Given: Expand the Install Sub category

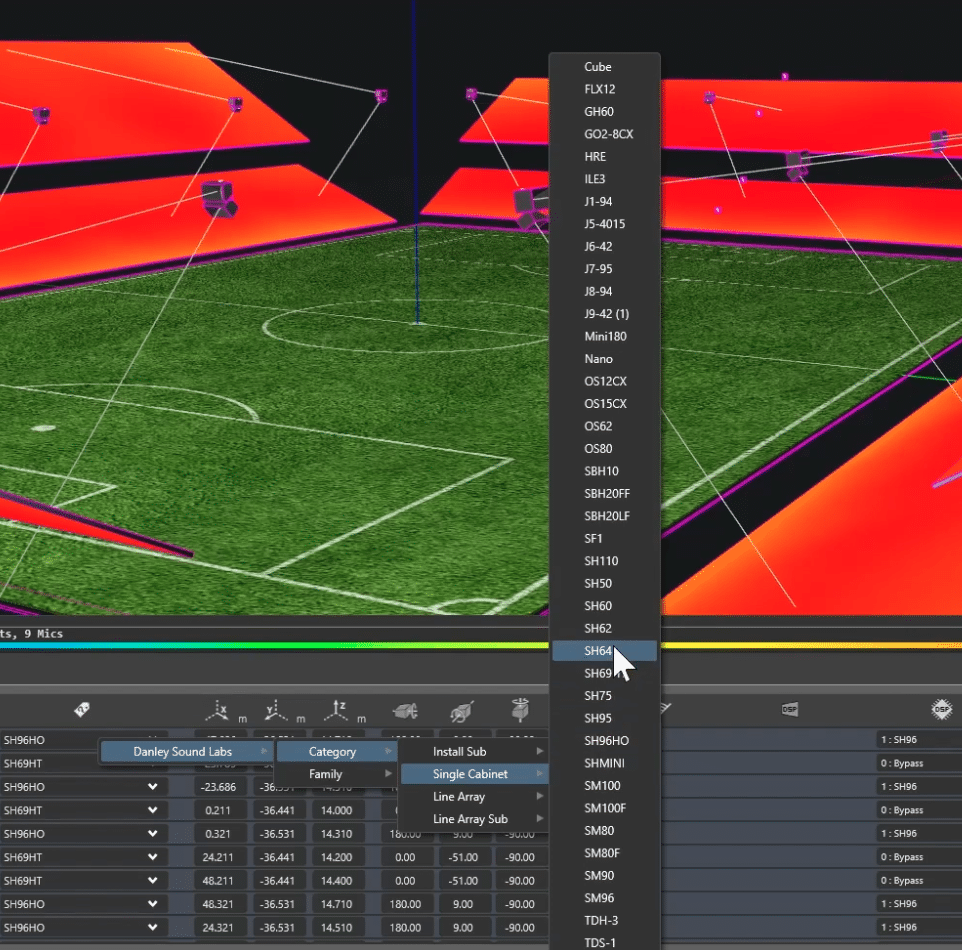Looking at the screenshot, I should 474,751.
